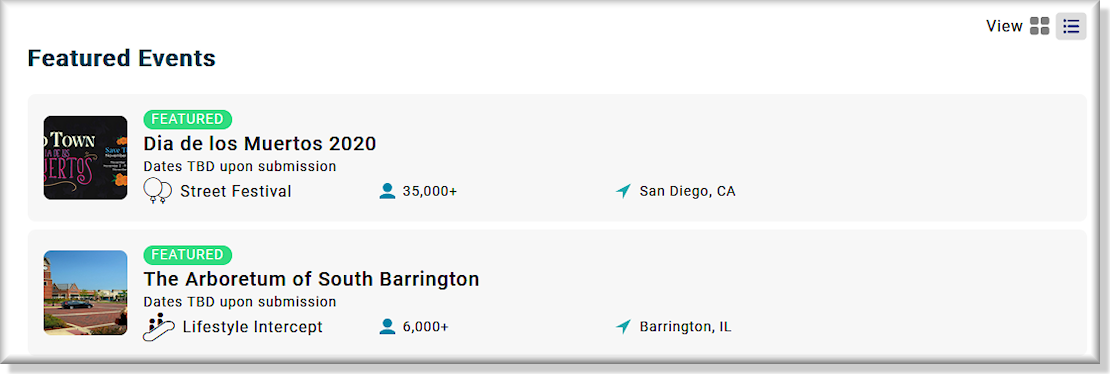Click FEATURED badge on Dia de los Muertos

click(x=188, y=119)
